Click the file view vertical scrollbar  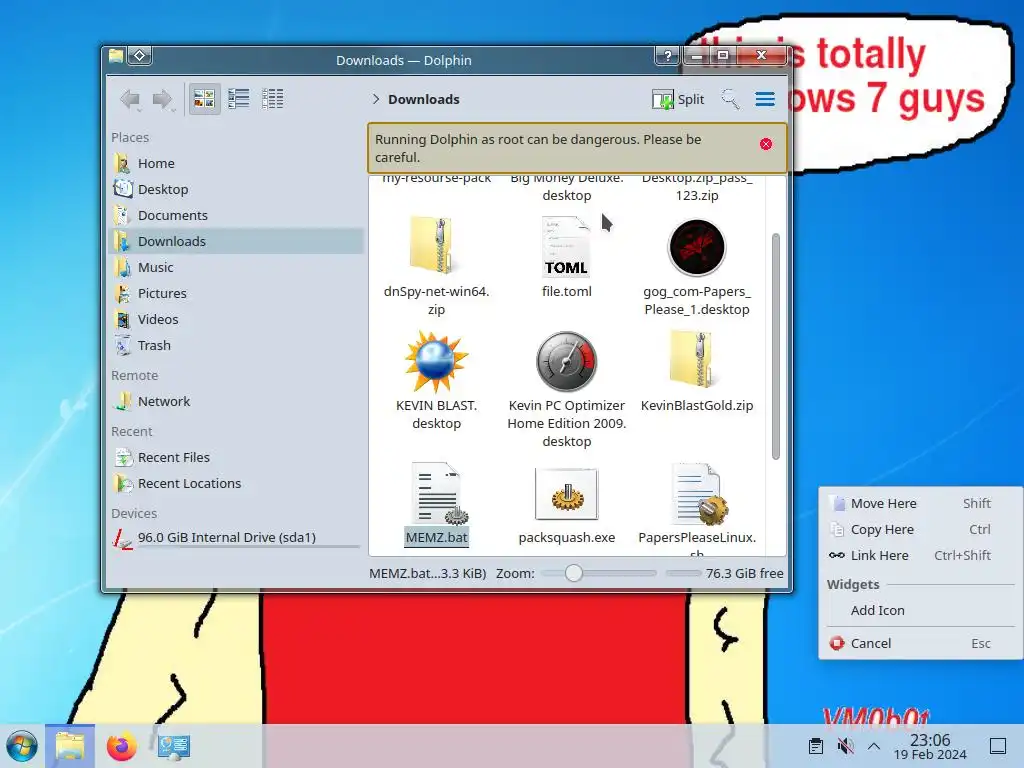[776, 346]
